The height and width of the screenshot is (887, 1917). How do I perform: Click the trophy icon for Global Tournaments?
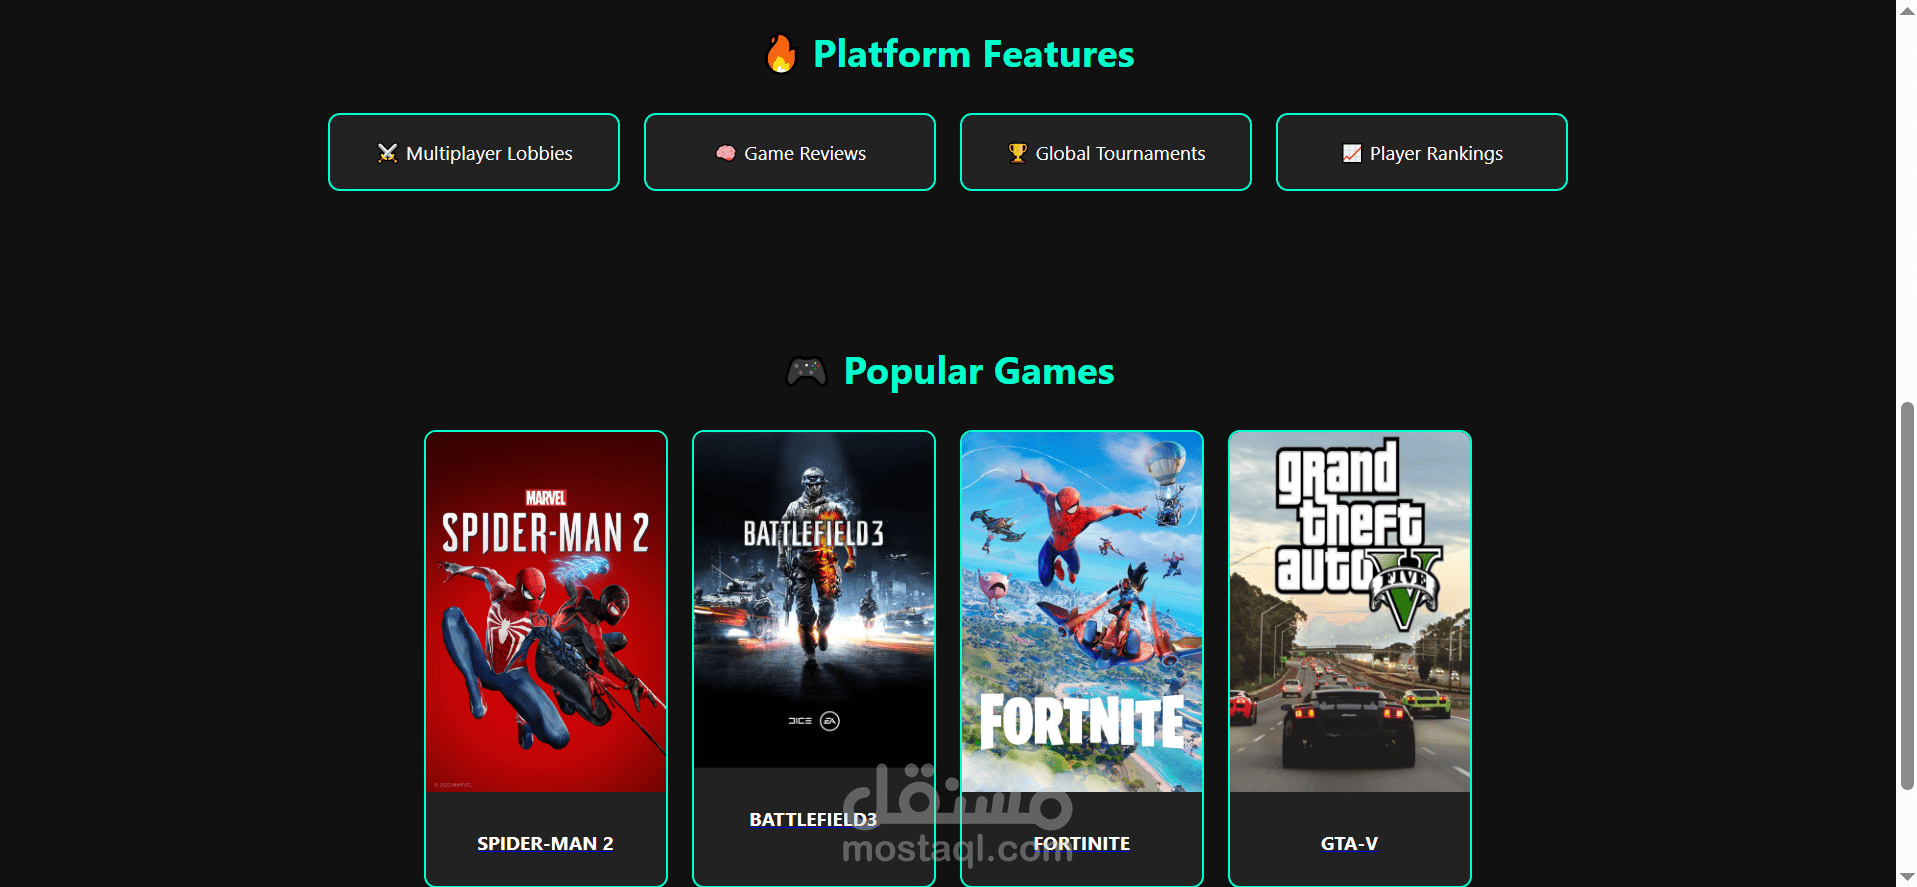(x=1017, y=153)
